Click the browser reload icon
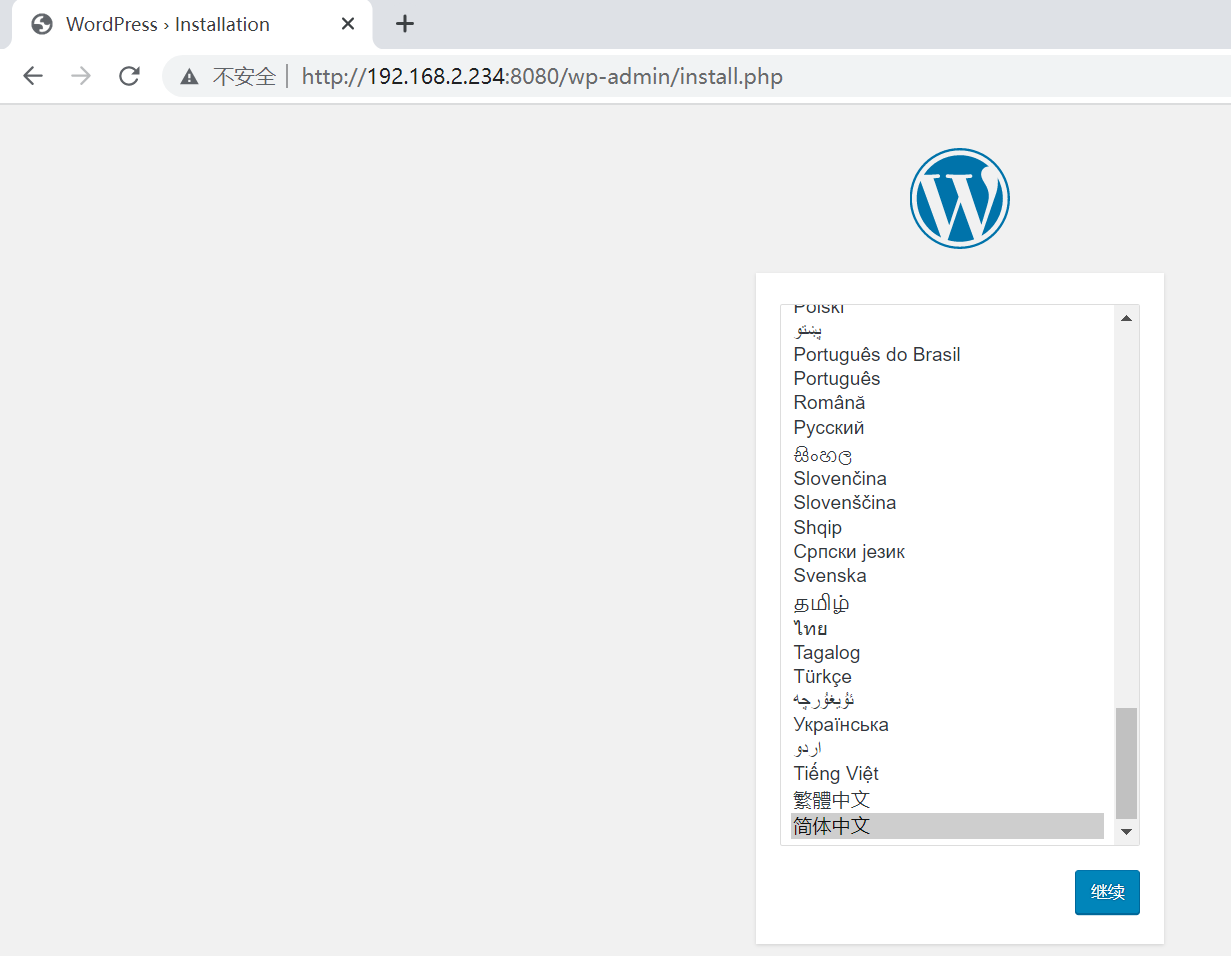1231x956 pixels. click(129, 76)
